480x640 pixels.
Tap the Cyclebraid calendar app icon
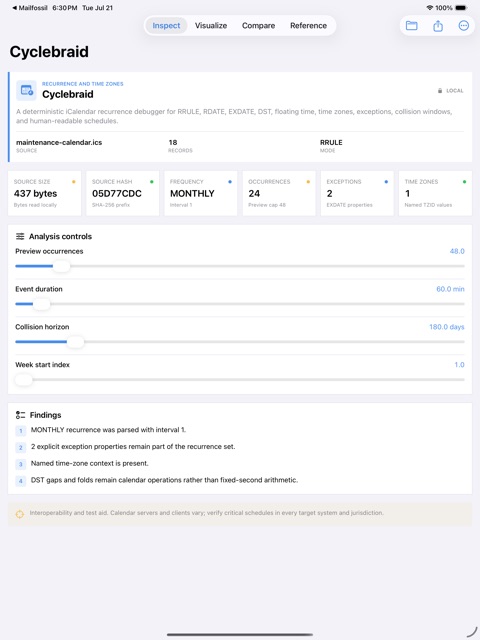click(x=26, y=90)
